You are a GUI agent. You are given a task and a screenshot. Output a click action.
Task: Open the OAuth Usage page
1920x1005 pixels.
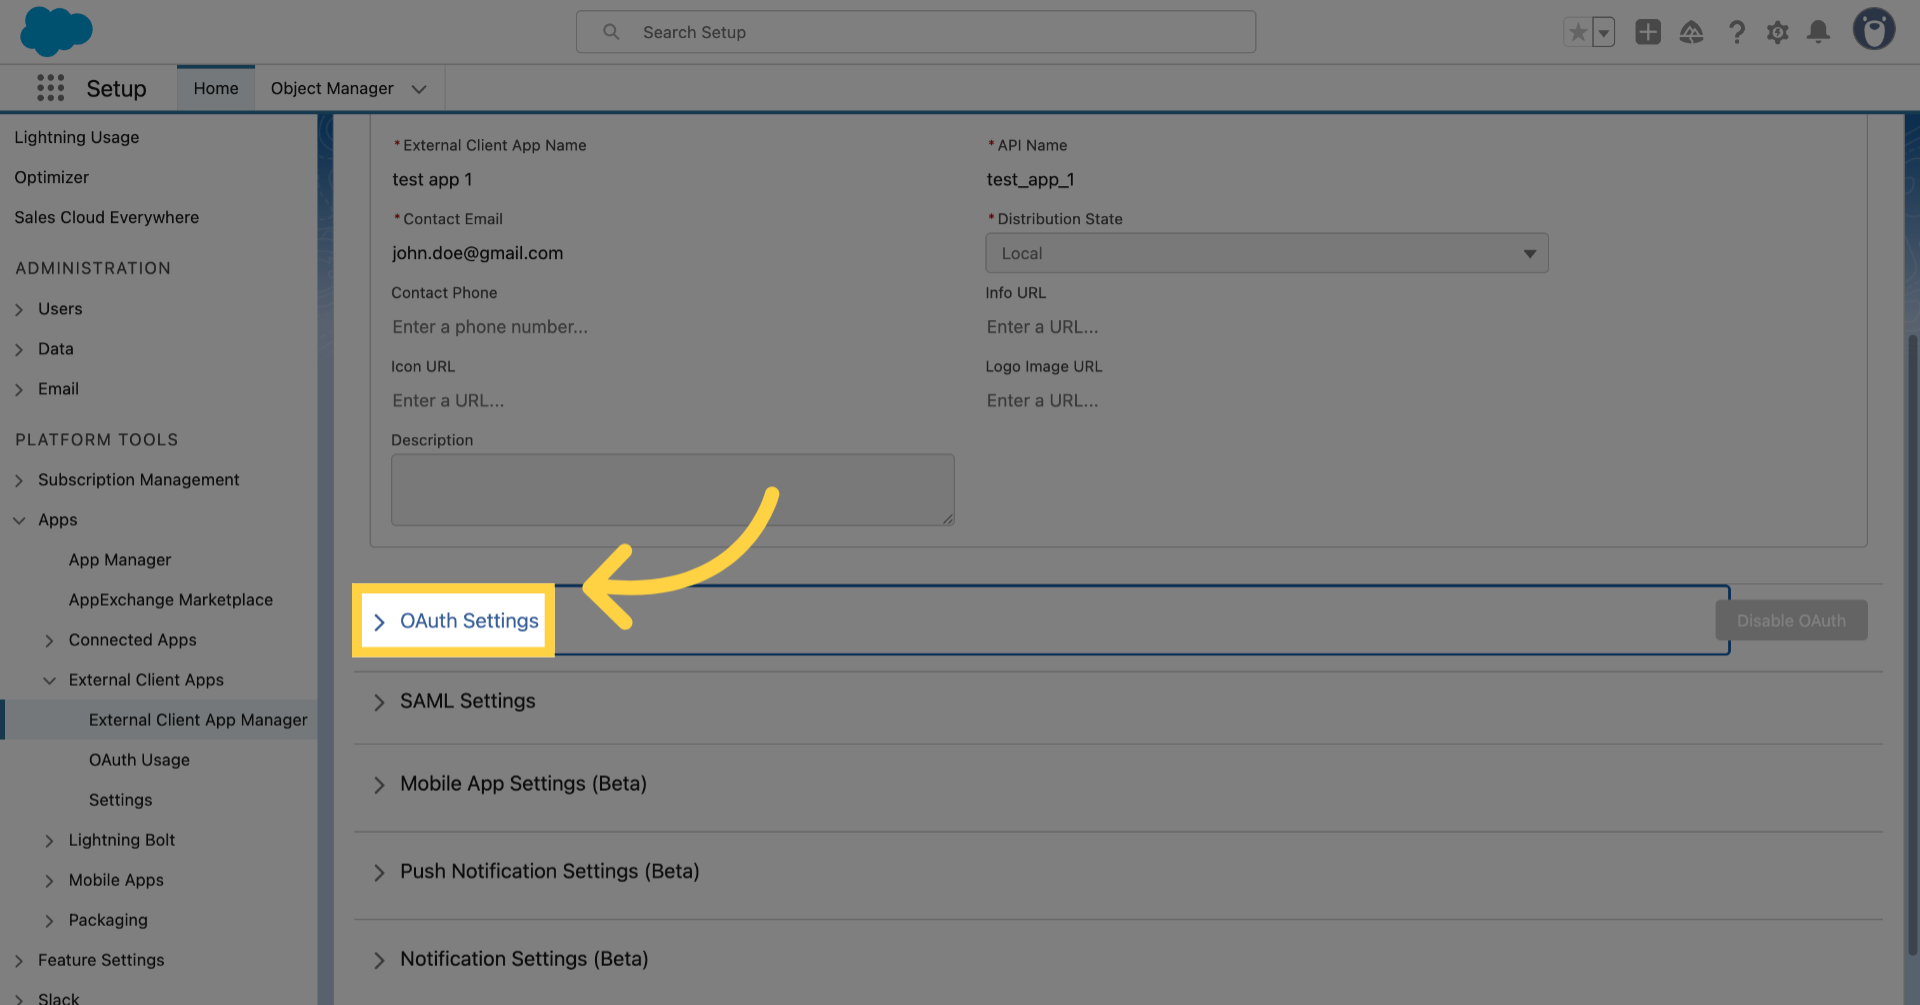pyautogui.click(x=139, y=759)
